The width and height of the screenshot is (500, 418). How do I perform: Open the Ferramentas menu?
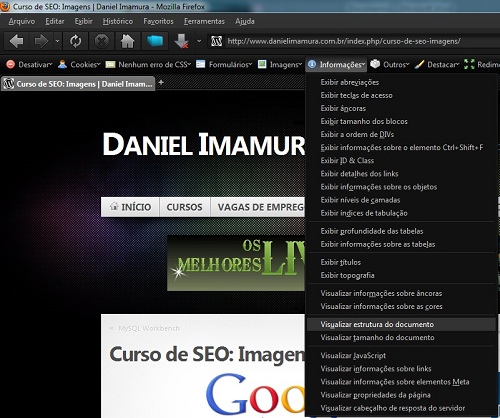tap(204, 21)
